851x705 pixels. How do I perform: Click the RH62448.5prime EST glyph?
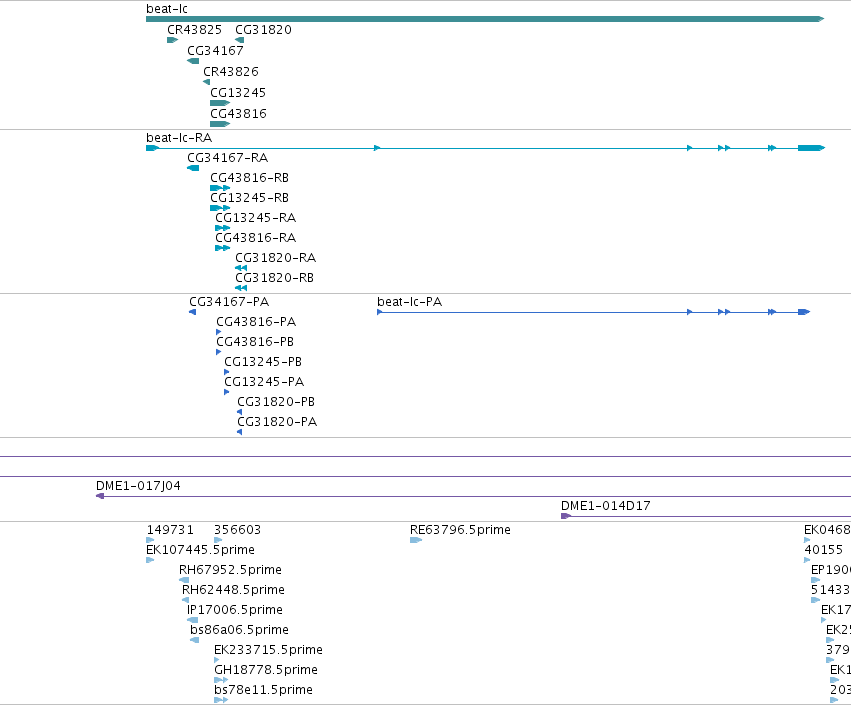186,600
